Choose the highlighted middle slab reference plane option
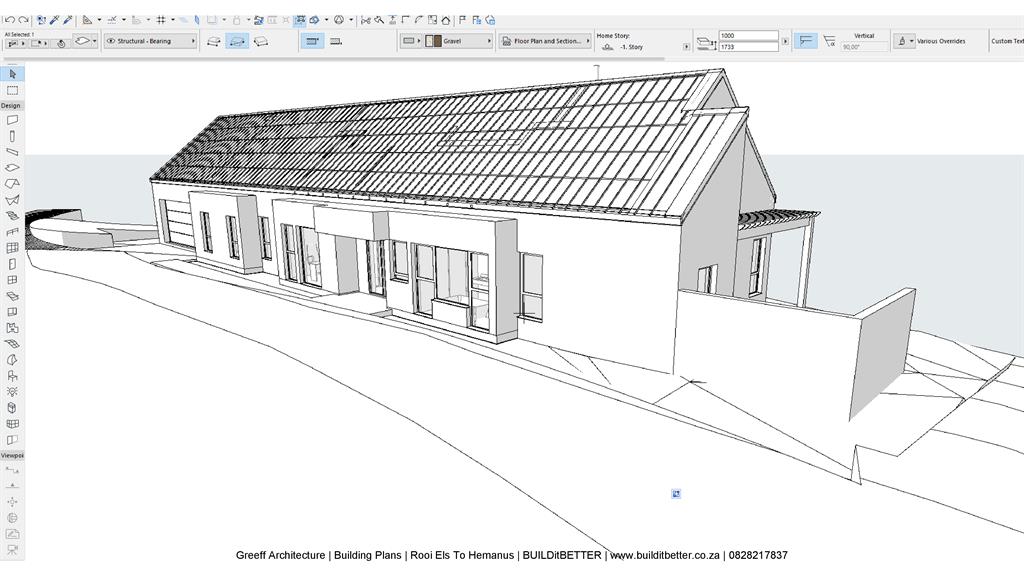Viewport: 1024px width, 576px height. point(237,41)
